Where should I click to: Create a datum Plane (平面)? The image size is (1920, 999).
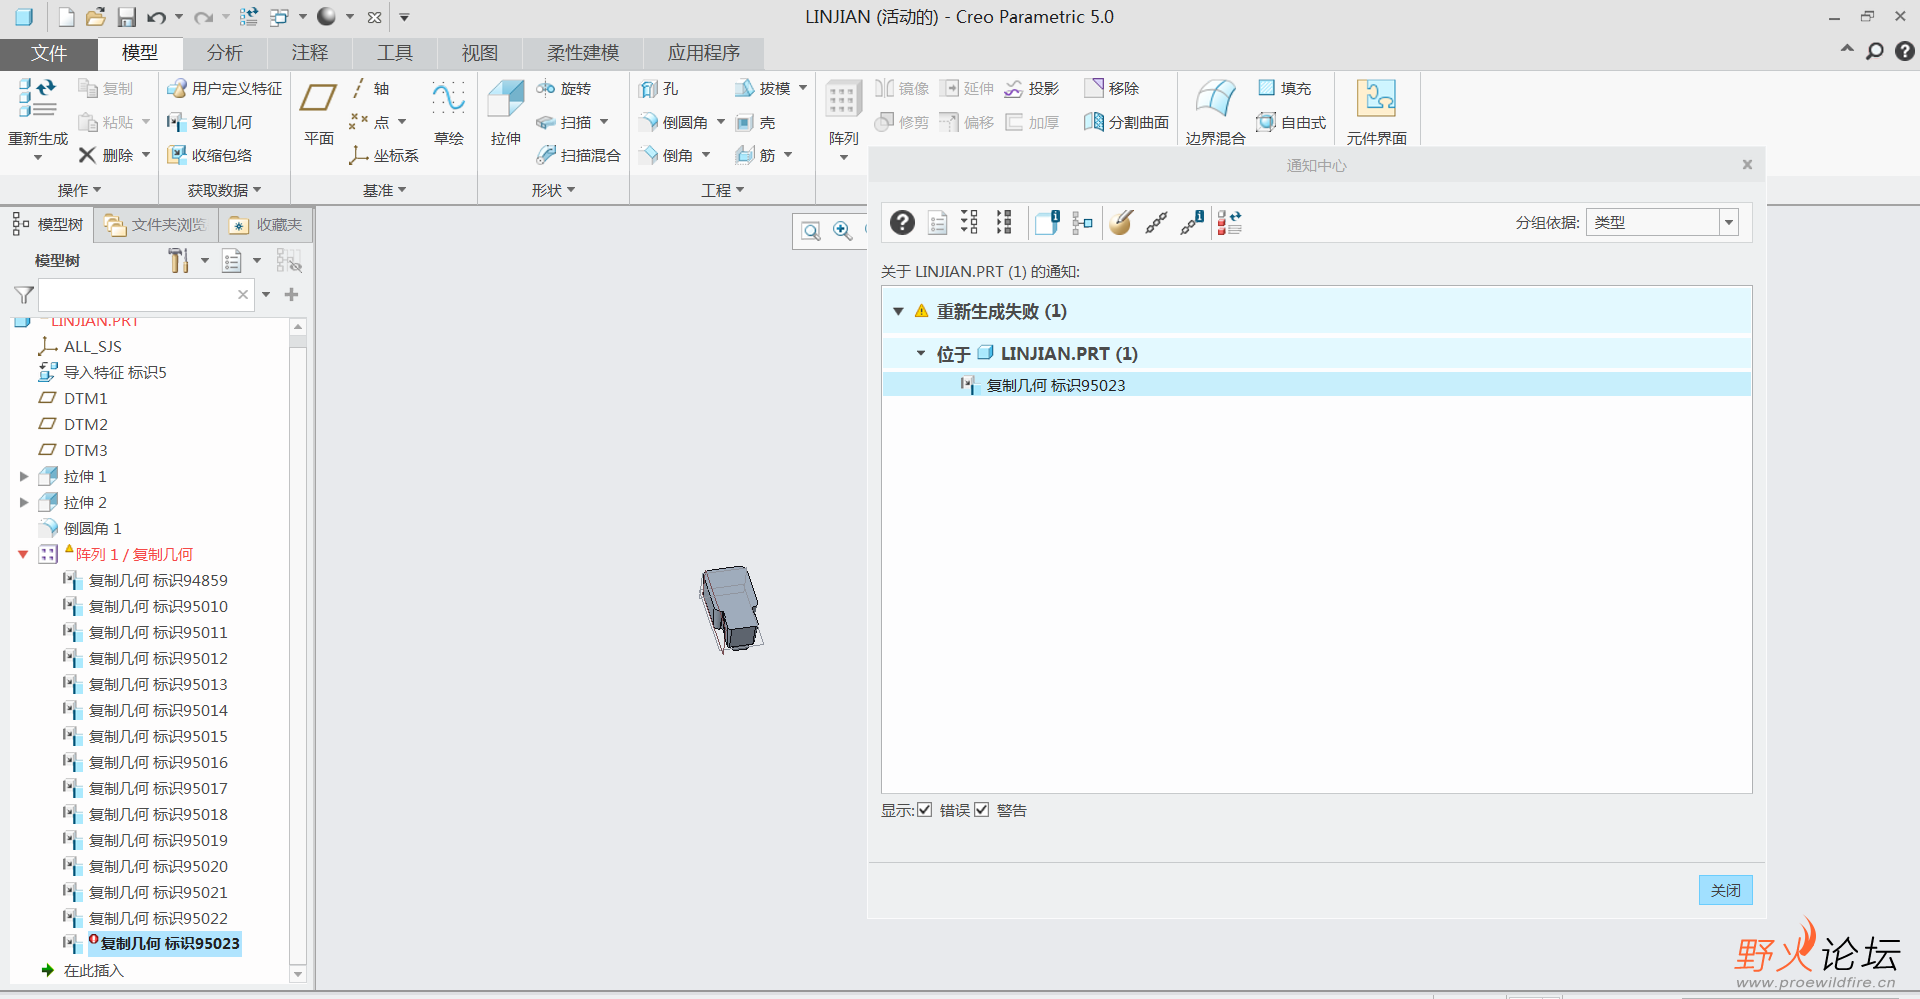319,112
